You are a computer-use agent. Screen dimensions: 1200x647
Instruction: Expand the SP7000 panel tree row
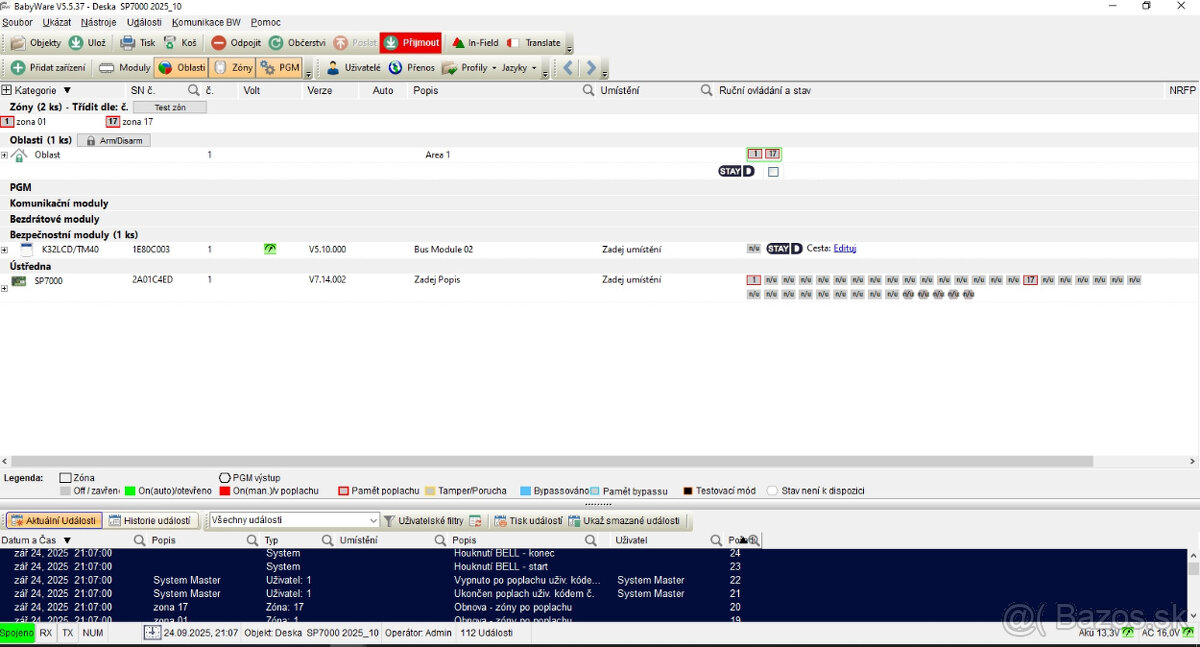(4, 288)
